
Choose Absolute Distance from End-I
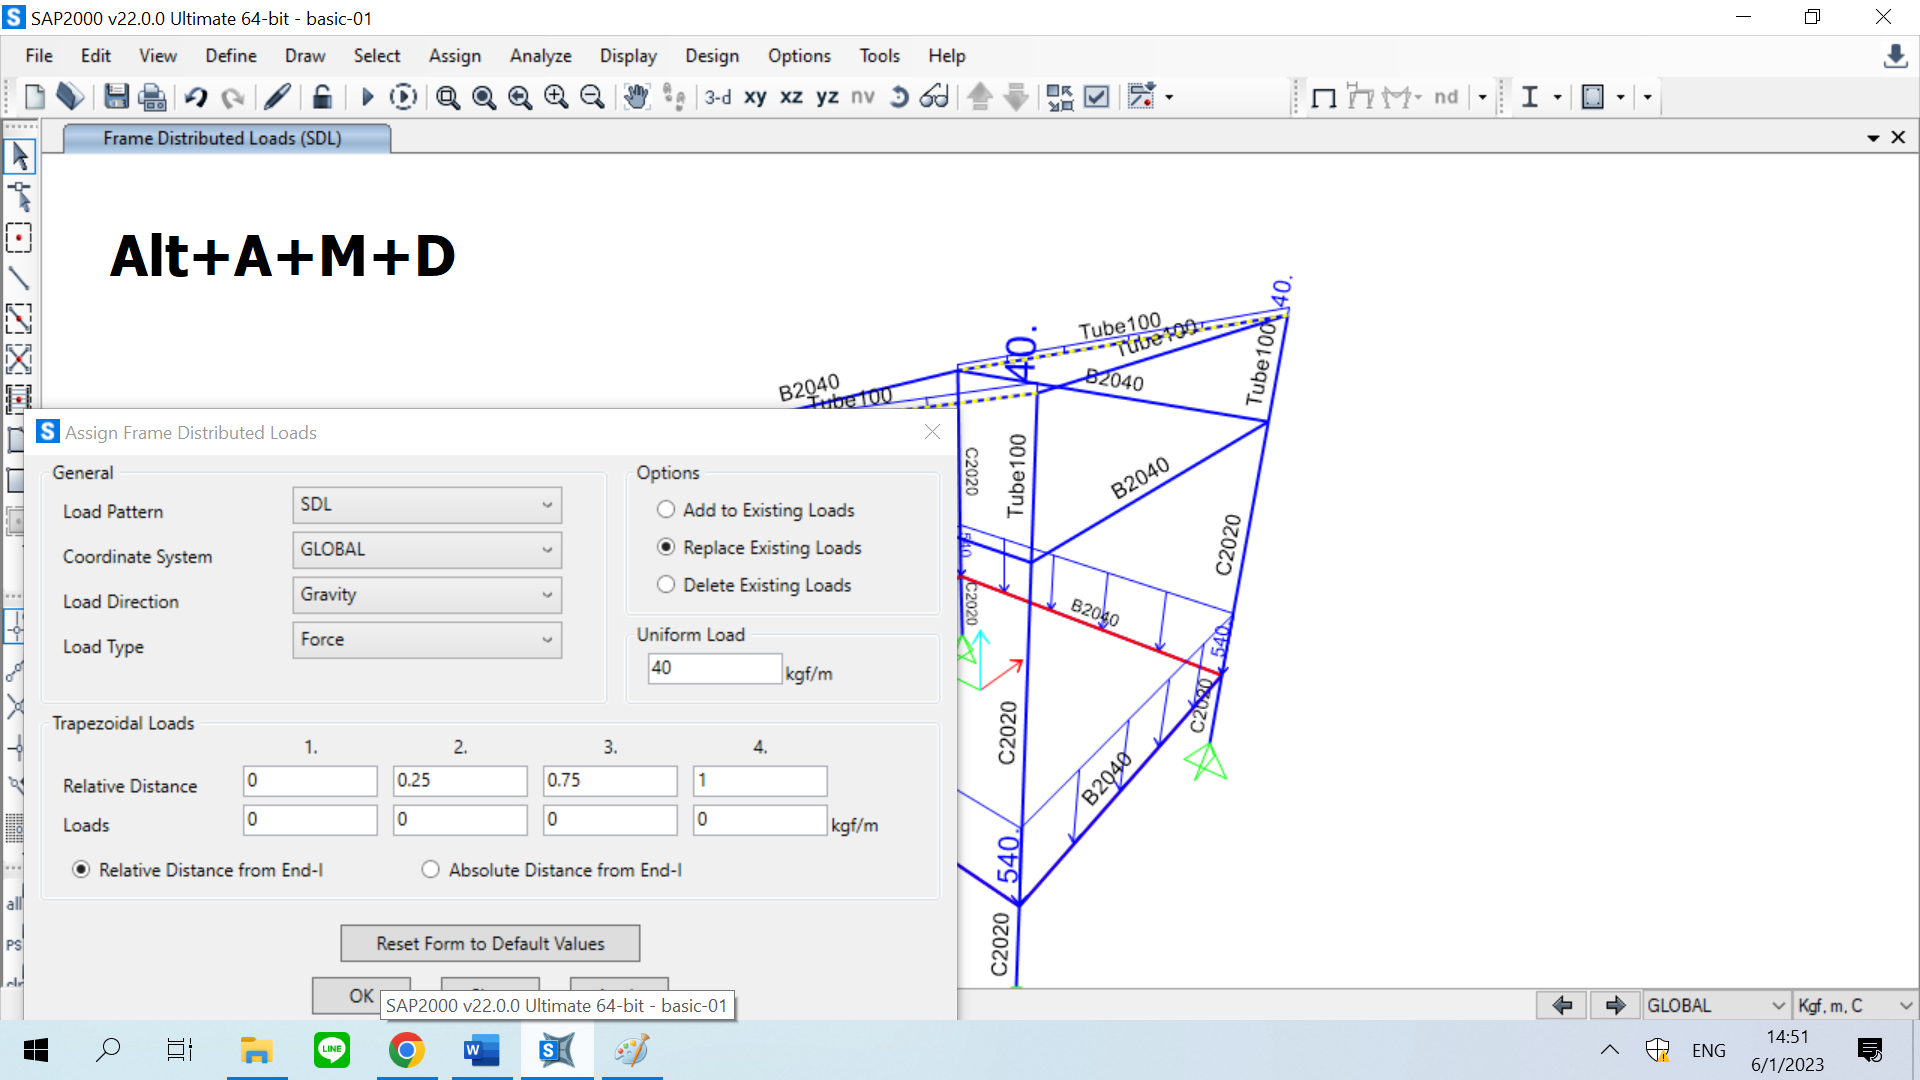point(431,870)
